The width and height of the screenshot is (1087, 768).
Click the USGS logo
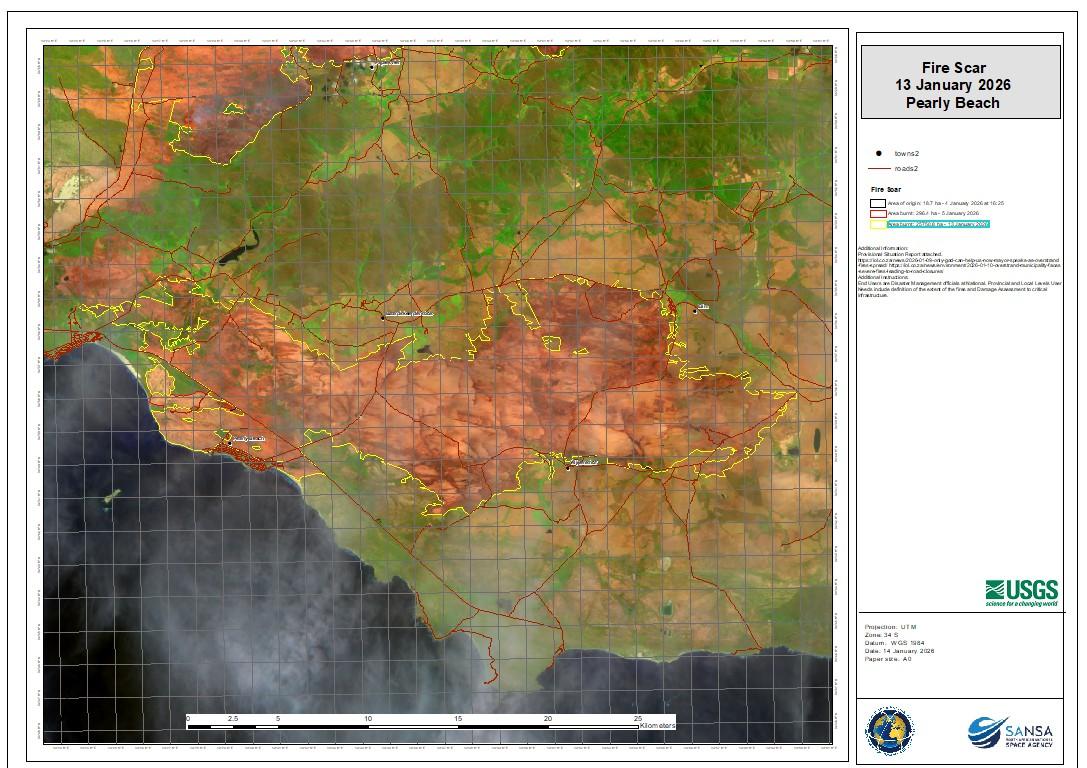point(1020,593)
